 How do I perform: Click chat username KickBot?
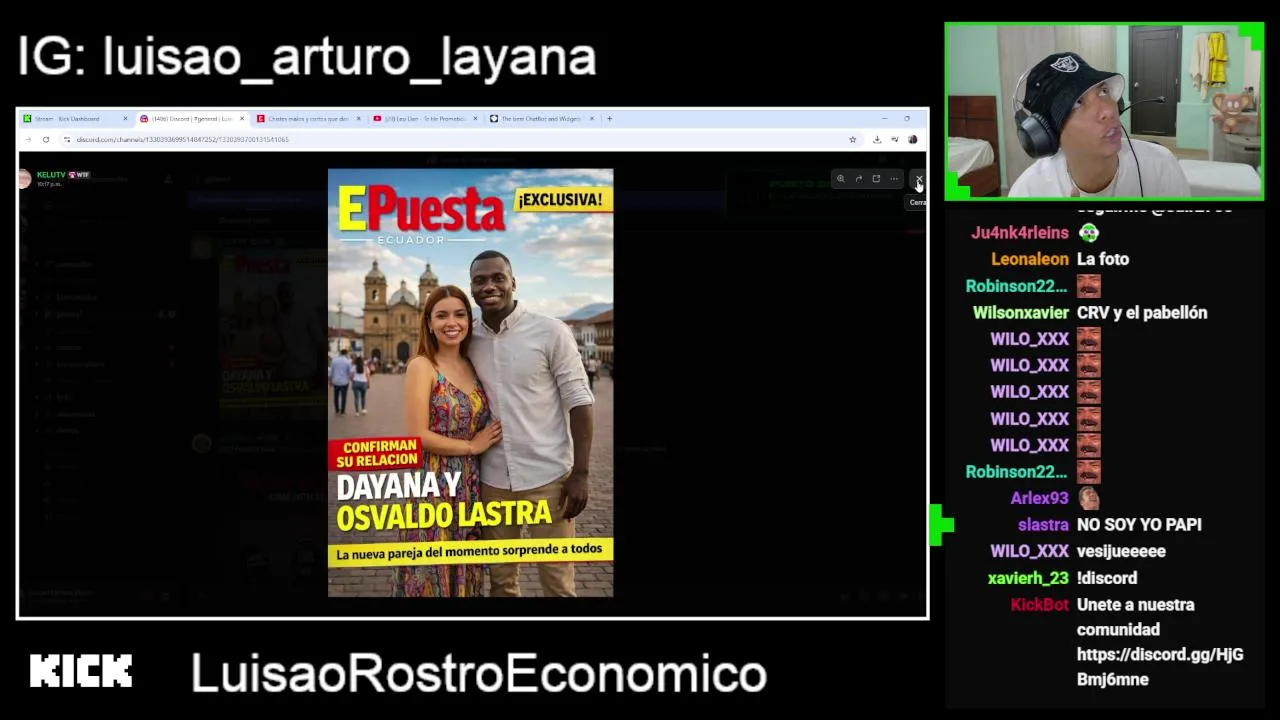click(x=1040, y=605)
